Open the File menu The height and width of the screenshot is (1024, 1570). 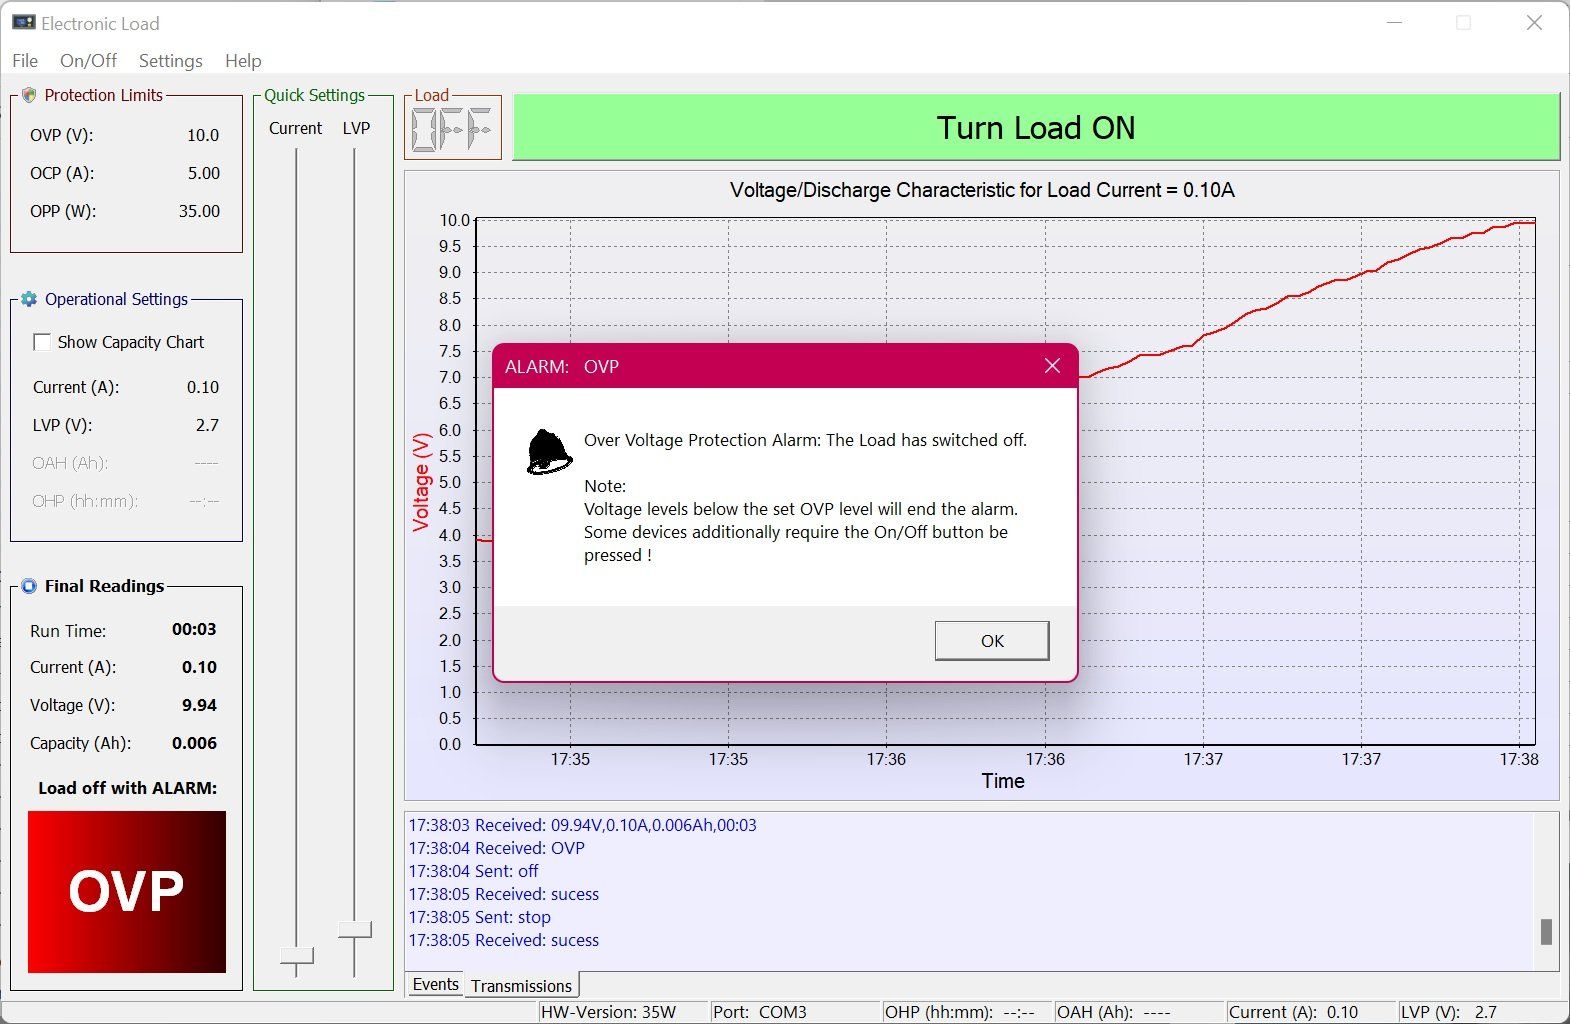pos(25,61)
